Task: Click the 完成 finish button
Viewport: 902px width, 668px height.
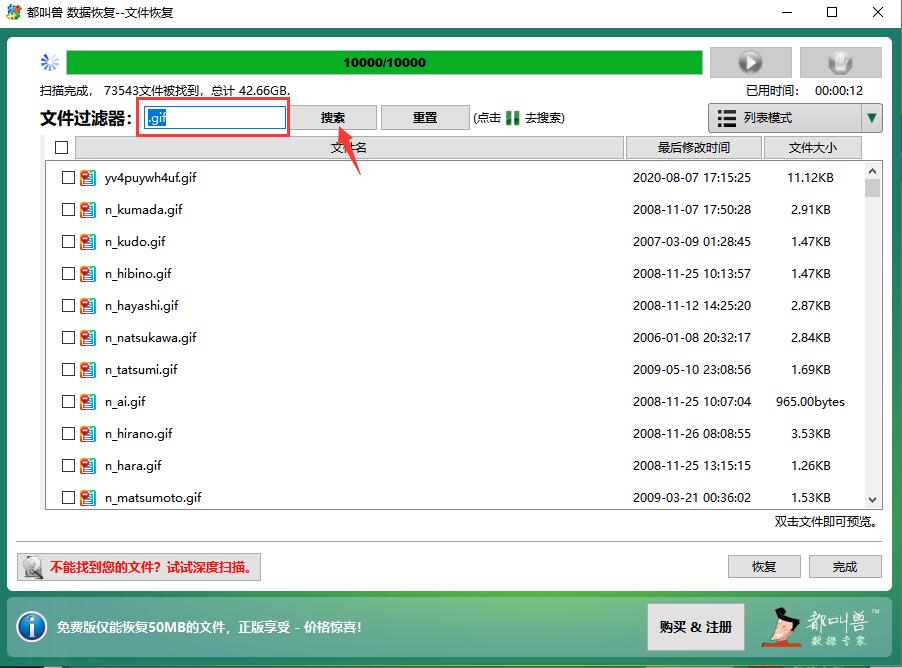Action: [x=845, y=567]
